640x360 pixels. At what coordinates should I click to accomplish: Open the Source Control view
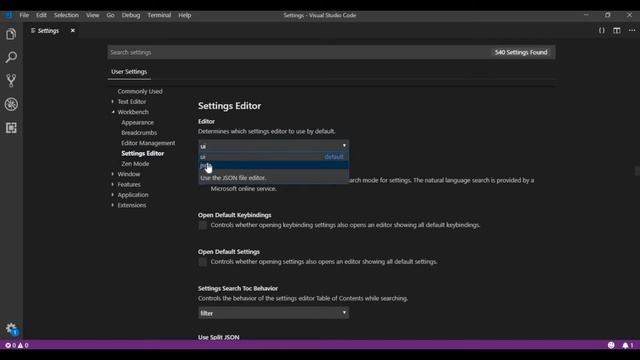tap(11, 80)
